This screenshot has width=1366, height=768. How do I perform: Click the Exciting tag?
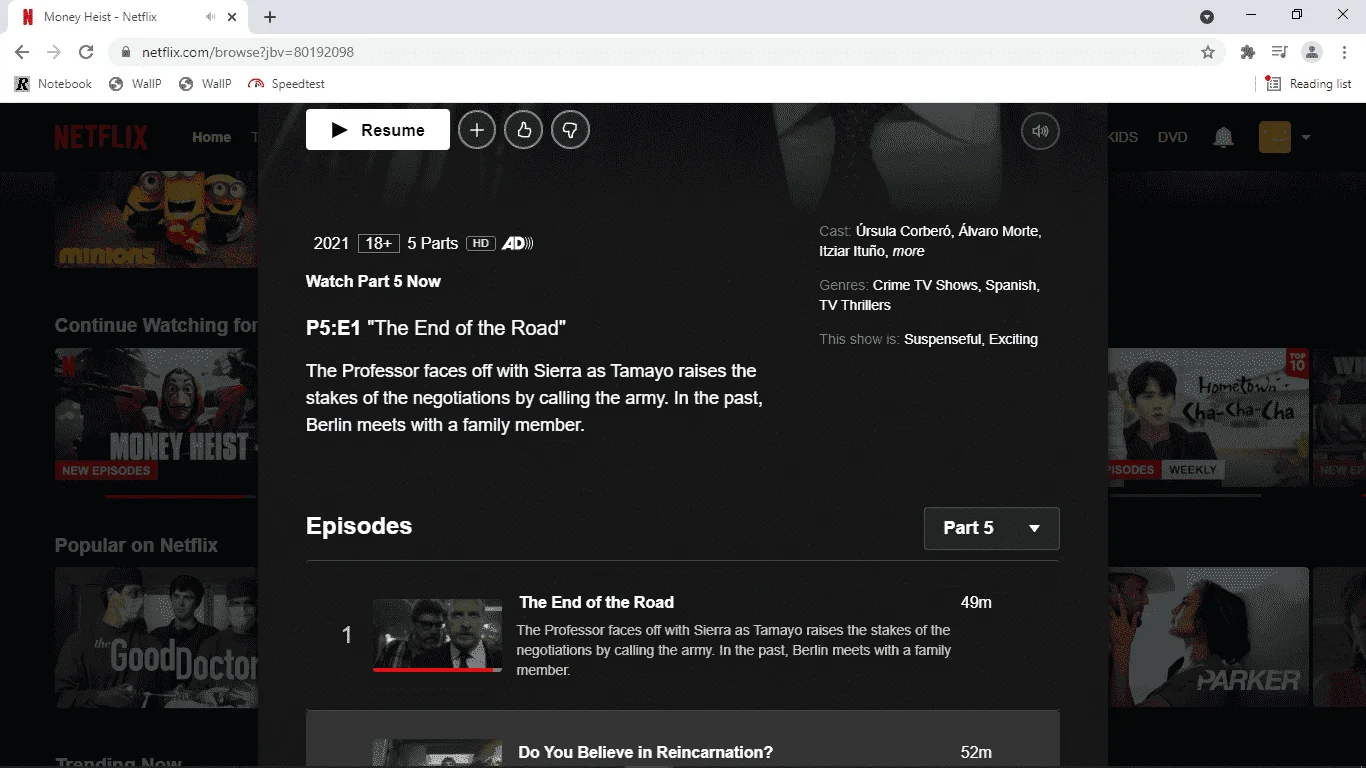[1013, 339]
